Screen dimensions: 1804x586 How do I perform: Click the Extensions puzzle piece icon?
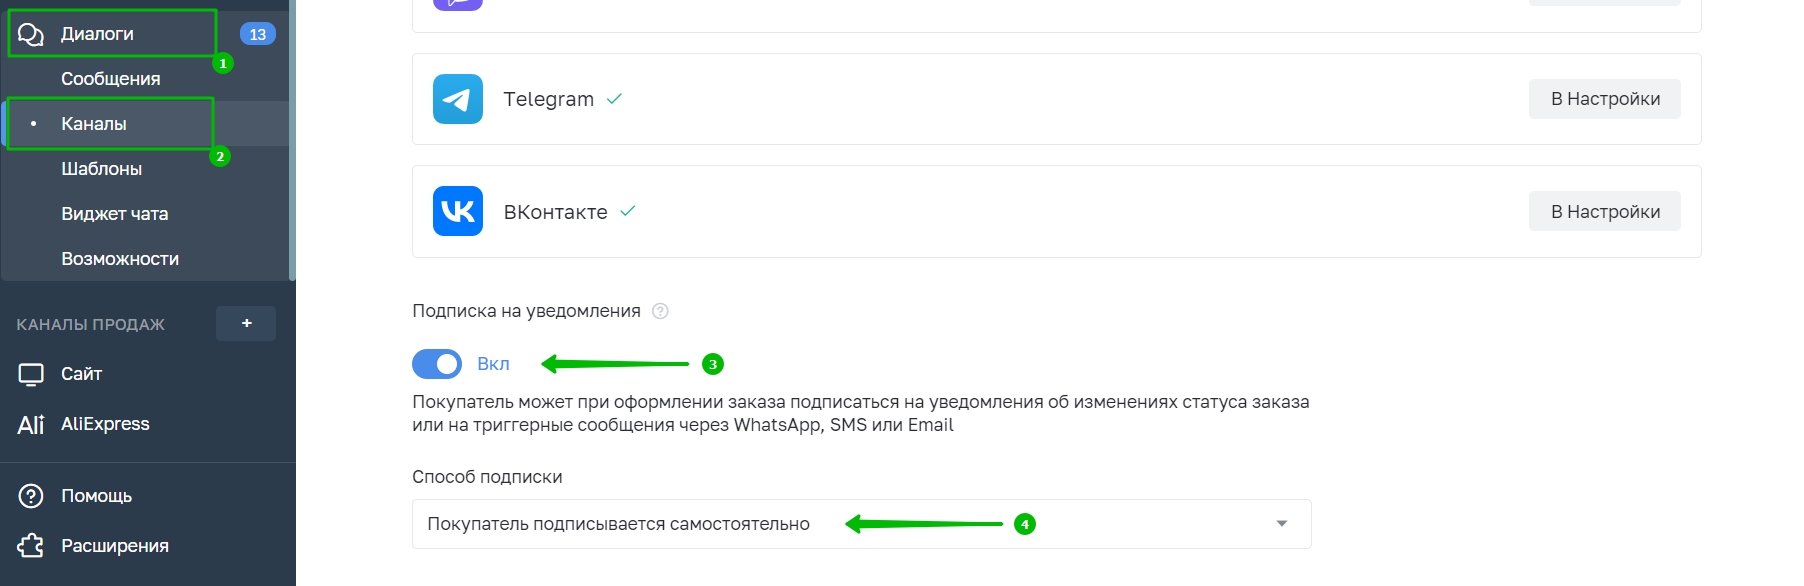31,546
